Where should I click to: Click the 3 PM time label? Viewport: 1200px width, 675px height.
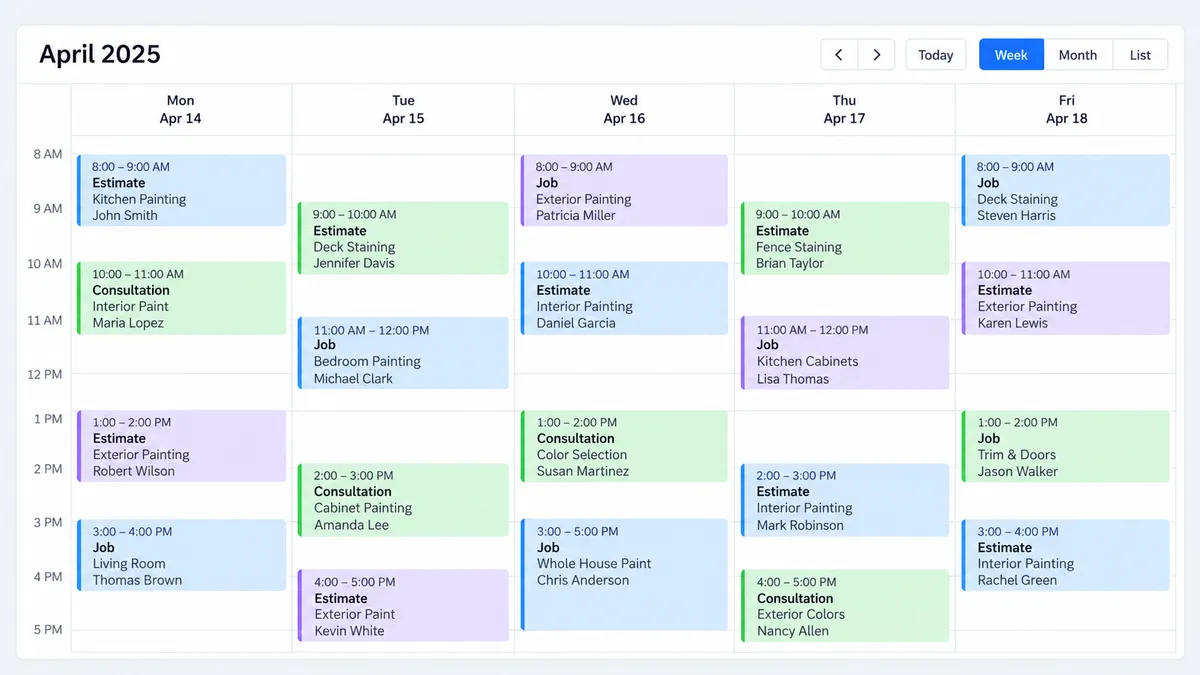48,522
